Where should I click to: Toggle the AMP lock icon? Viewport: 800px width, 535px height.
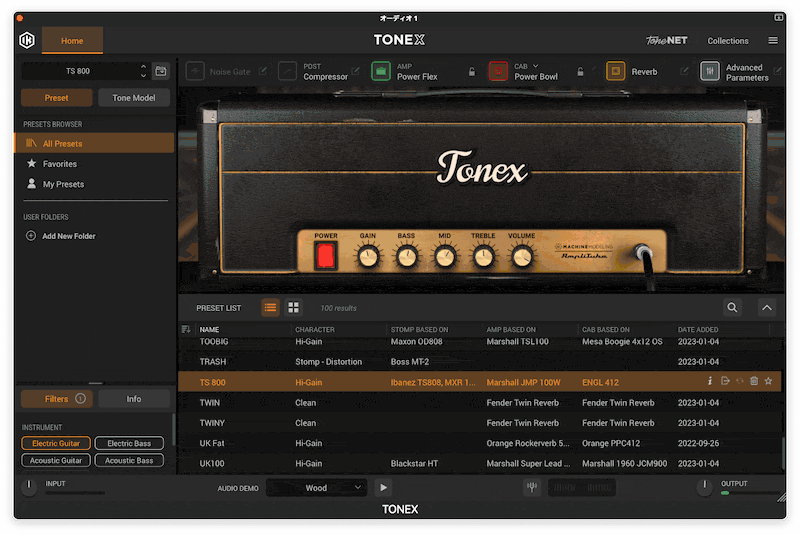click(x=472, y=72)
